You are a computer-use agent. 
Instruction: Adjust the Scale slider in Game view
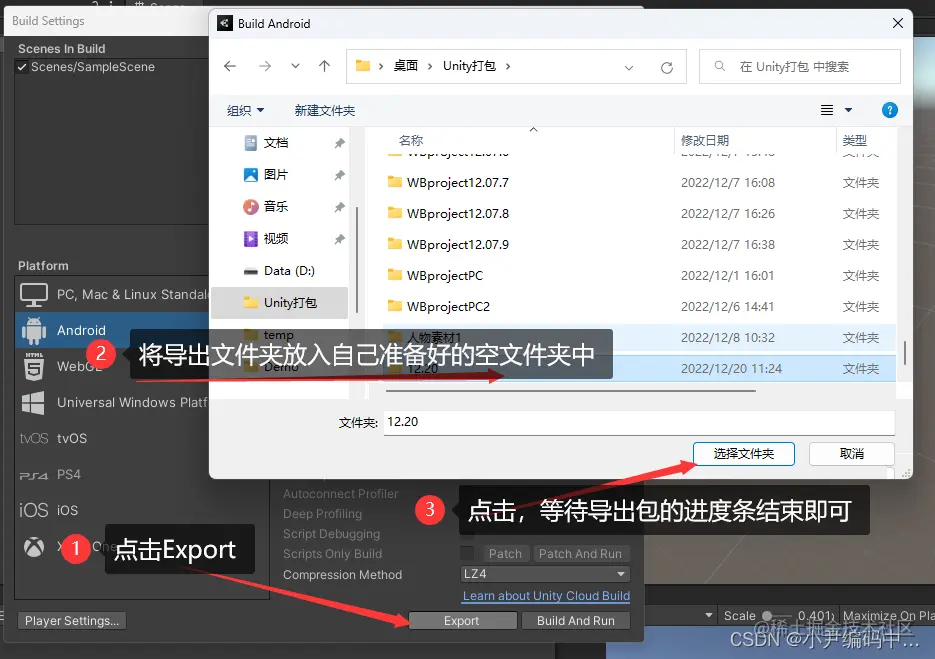pos(777,615)
